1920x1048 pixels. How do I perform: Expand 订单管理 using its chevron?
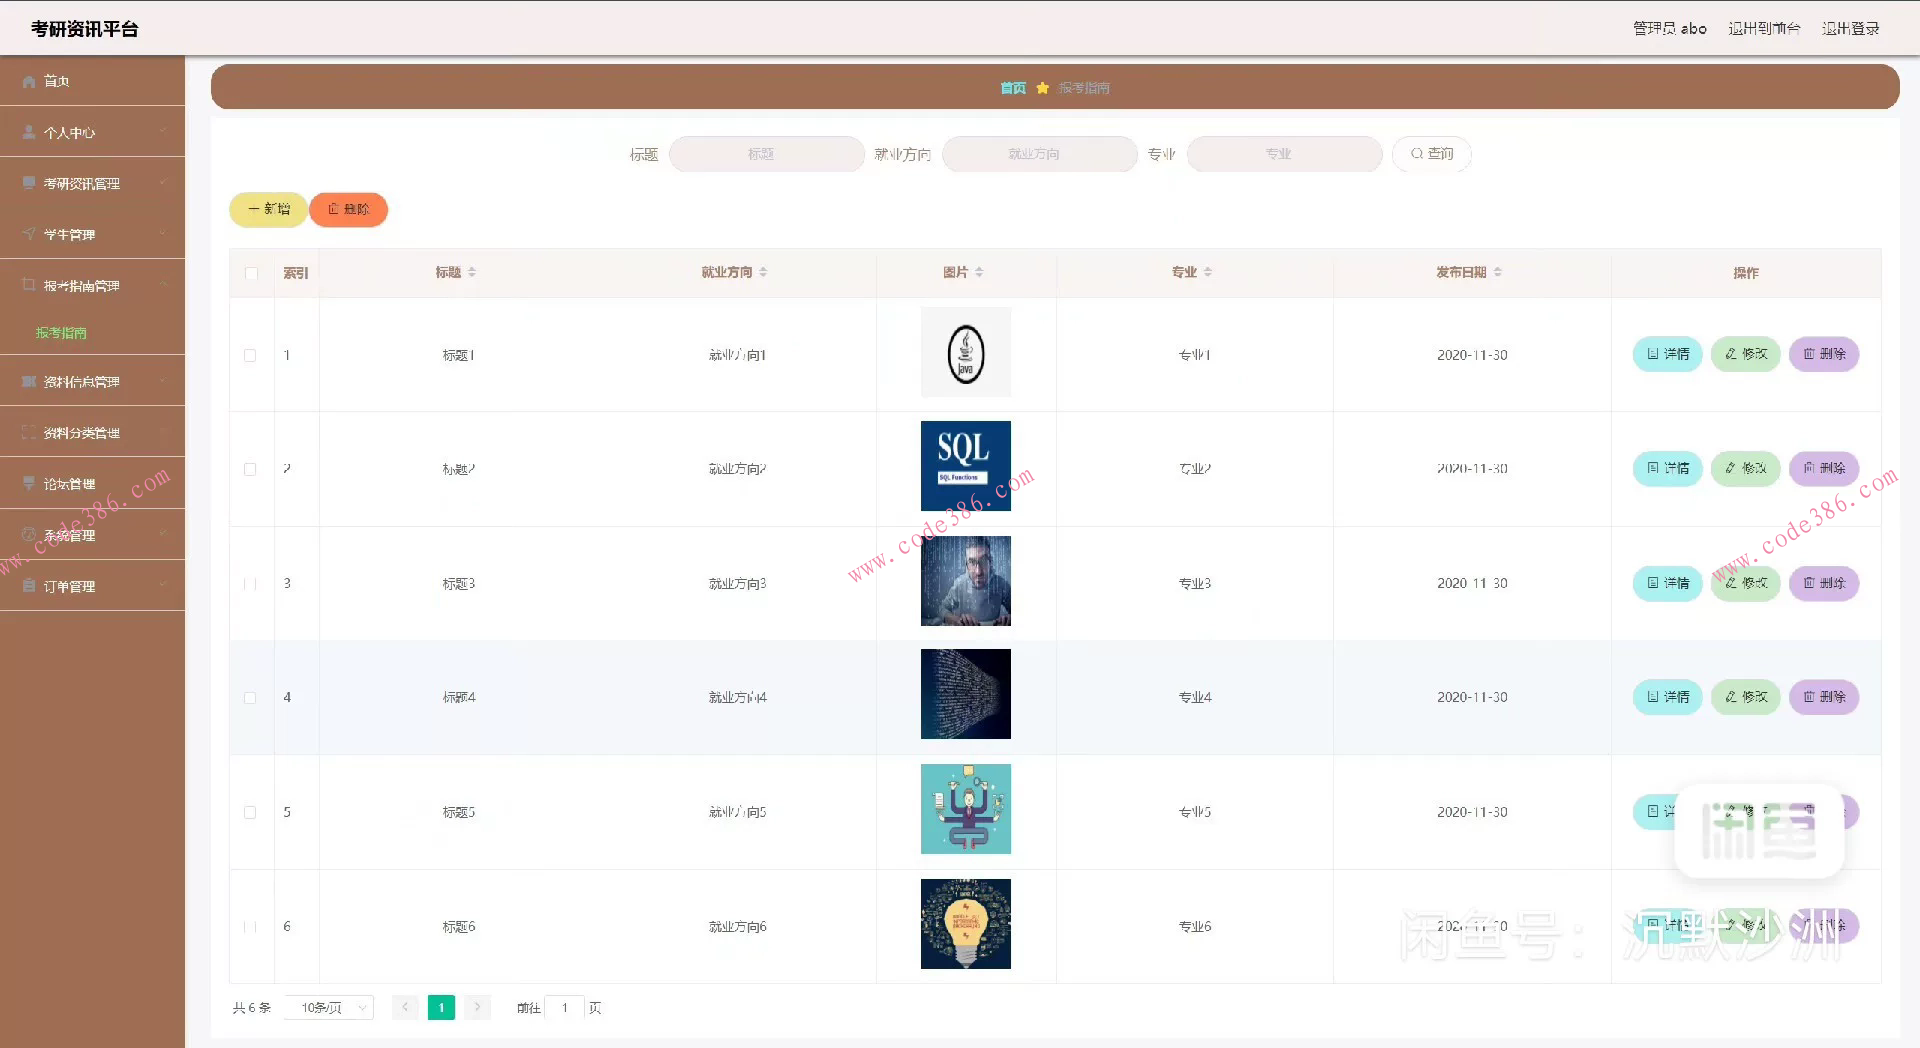point(162,585)
